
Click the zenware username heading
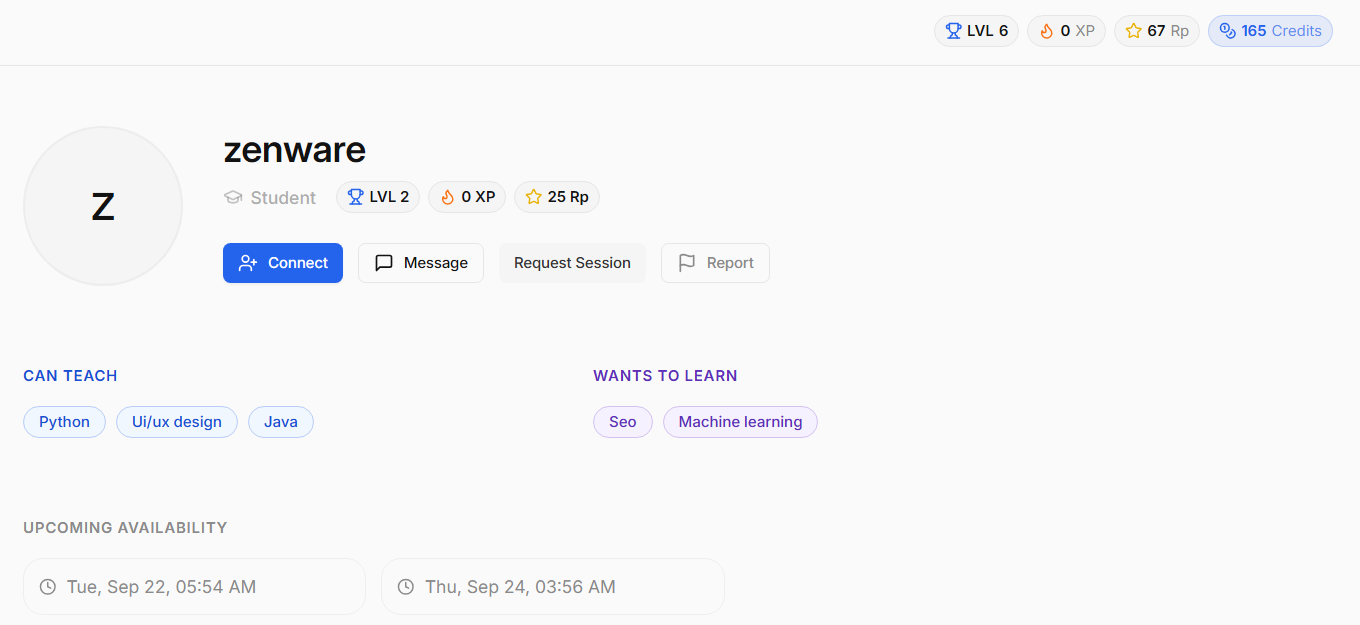tap(295, 150)
